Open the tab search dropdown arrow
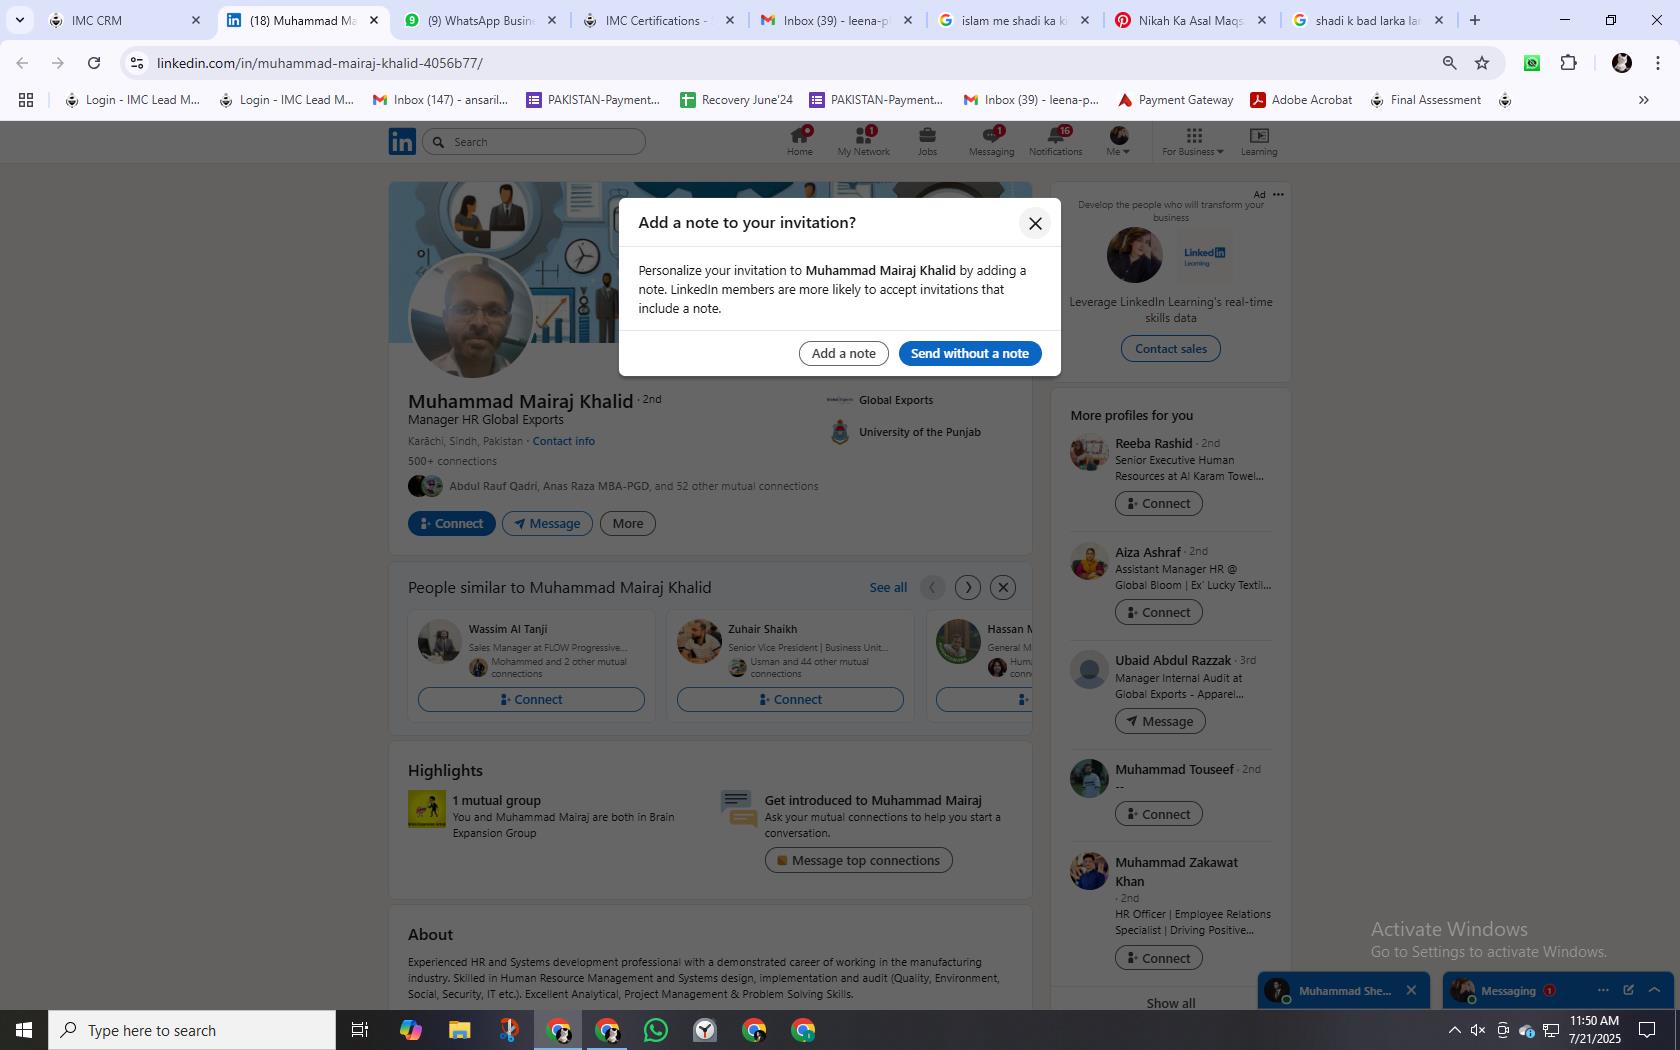Image resolution: width=1680 pixels, height=1050 pixels. (x=19, y=20)
